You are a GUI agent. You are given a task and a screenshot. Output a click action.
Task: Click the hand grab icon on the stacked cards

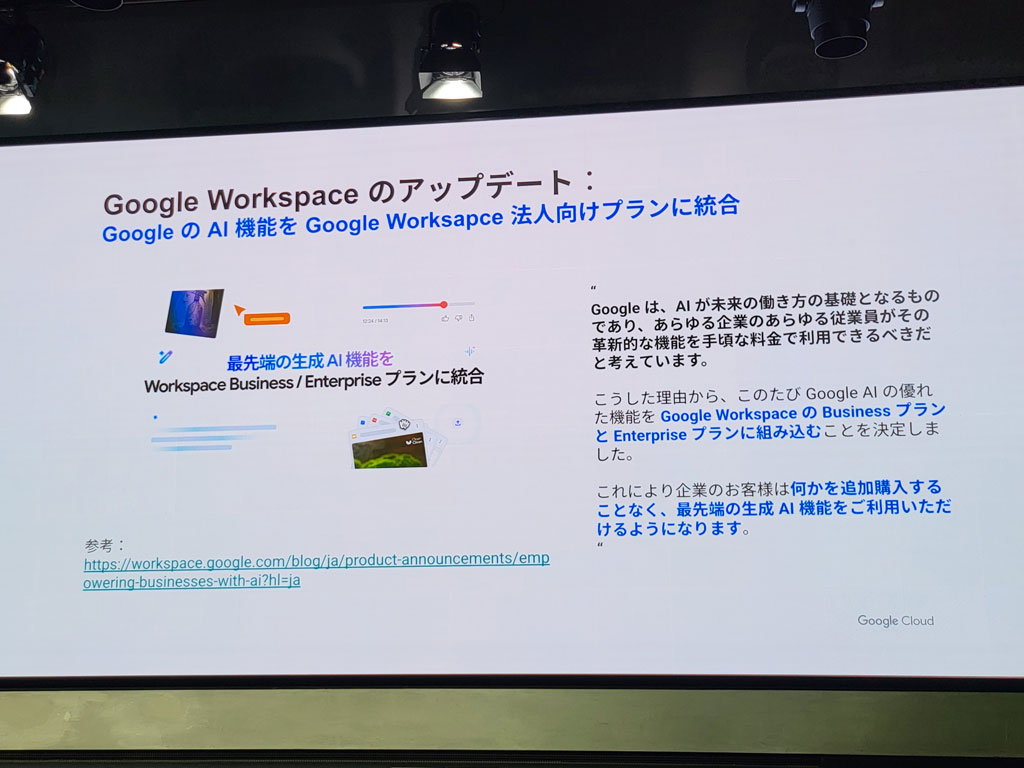tap(404, 424)
